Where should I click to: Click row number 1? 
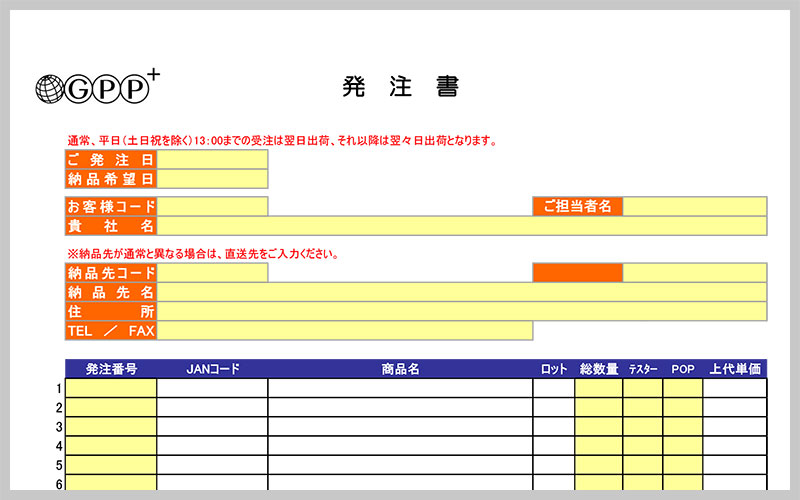[x=59, y=389]
